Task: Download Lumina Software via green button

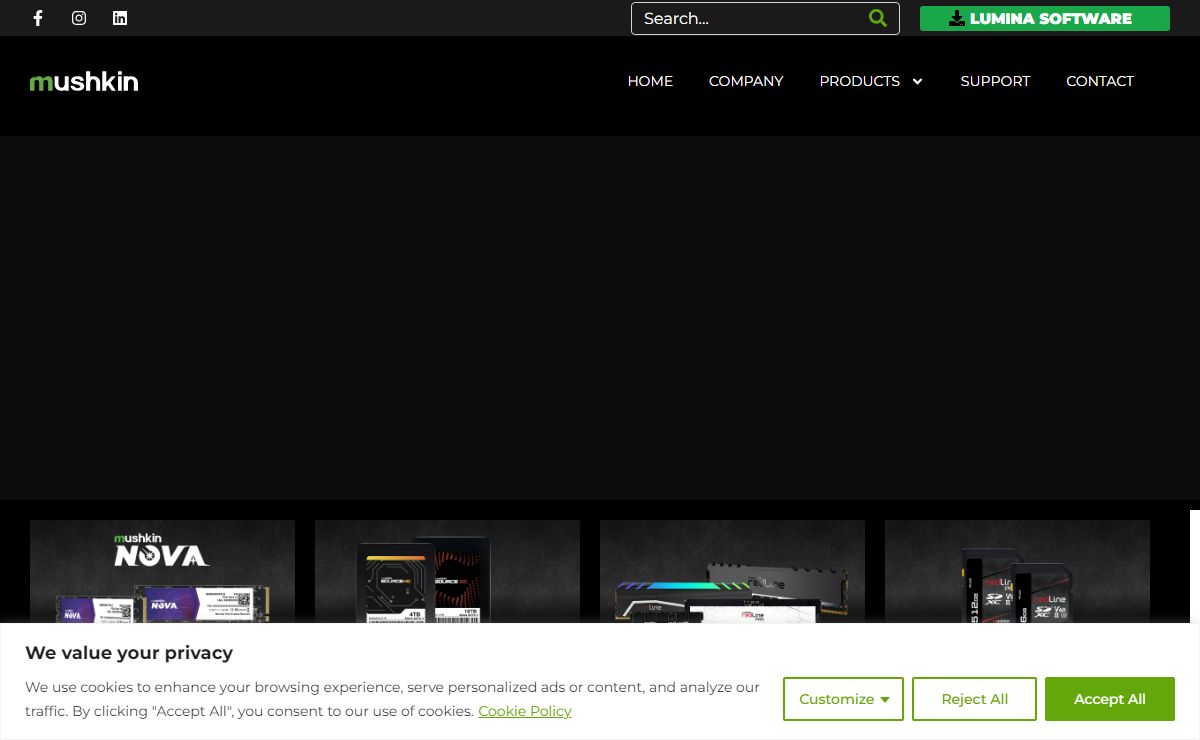Action: click(x=1044, y=18)
